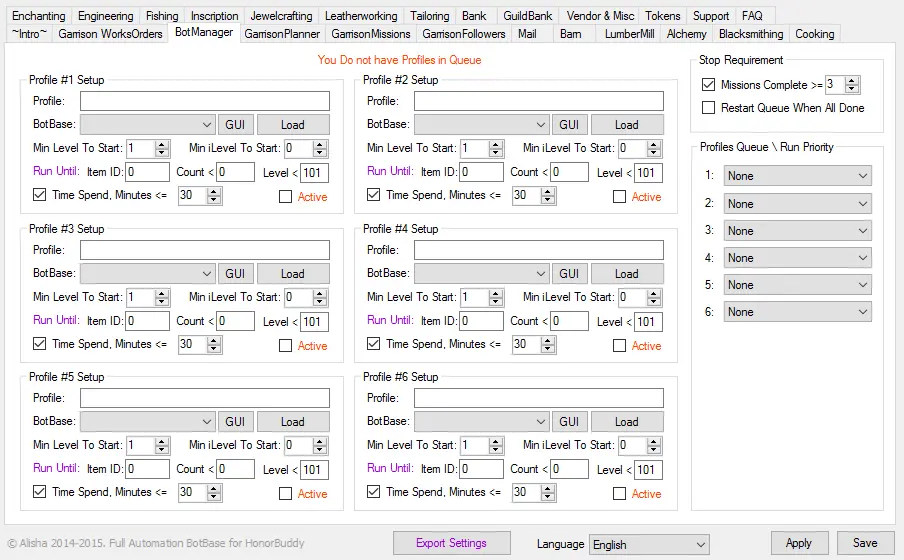Open the LumberMill tab
Viewport: 904px width, 560px height.
pos(629,34)
